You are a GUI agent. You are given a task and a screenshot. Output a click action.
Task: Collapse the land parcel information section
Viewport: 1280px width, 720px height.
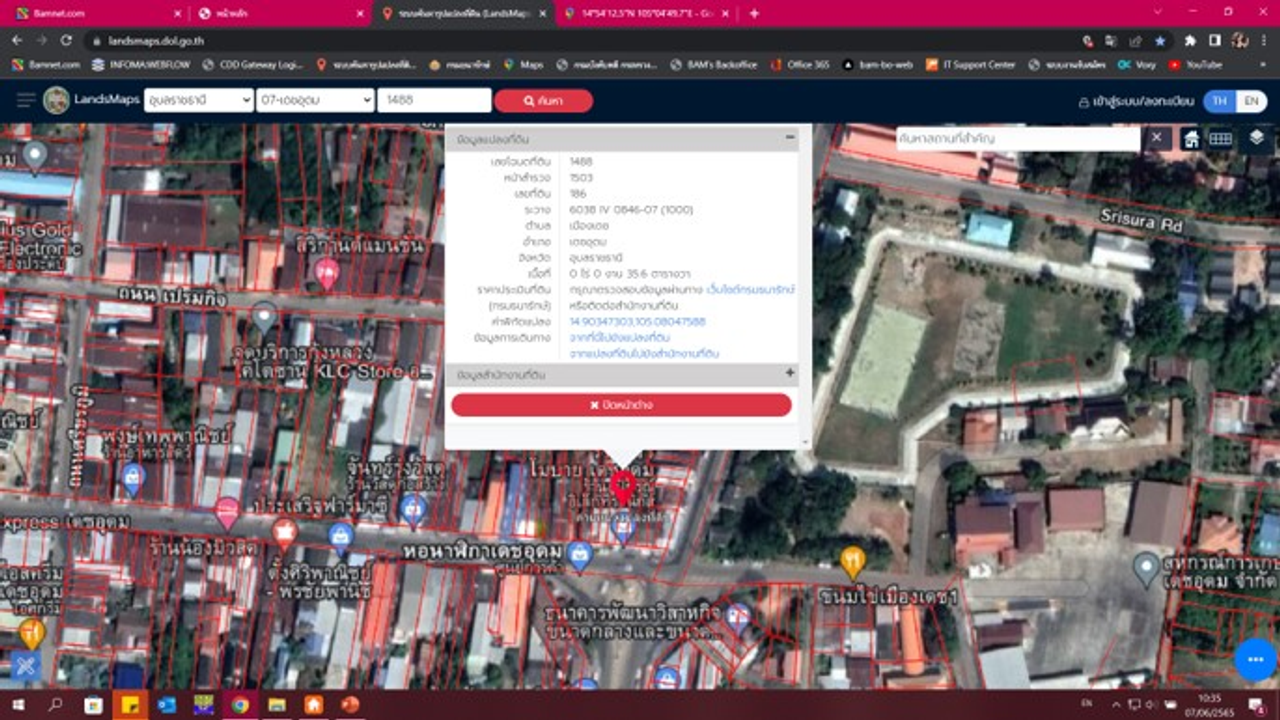point(790,138)
